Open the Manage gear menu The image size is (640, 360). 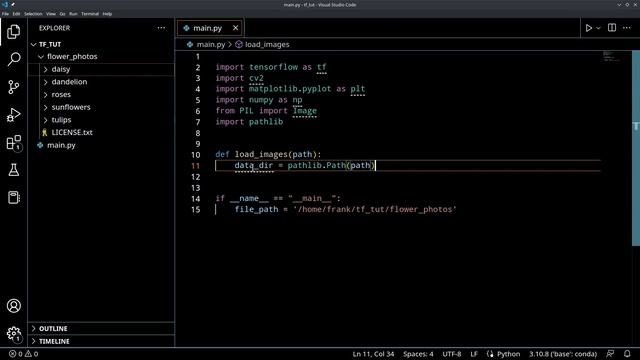click(13, 333)
